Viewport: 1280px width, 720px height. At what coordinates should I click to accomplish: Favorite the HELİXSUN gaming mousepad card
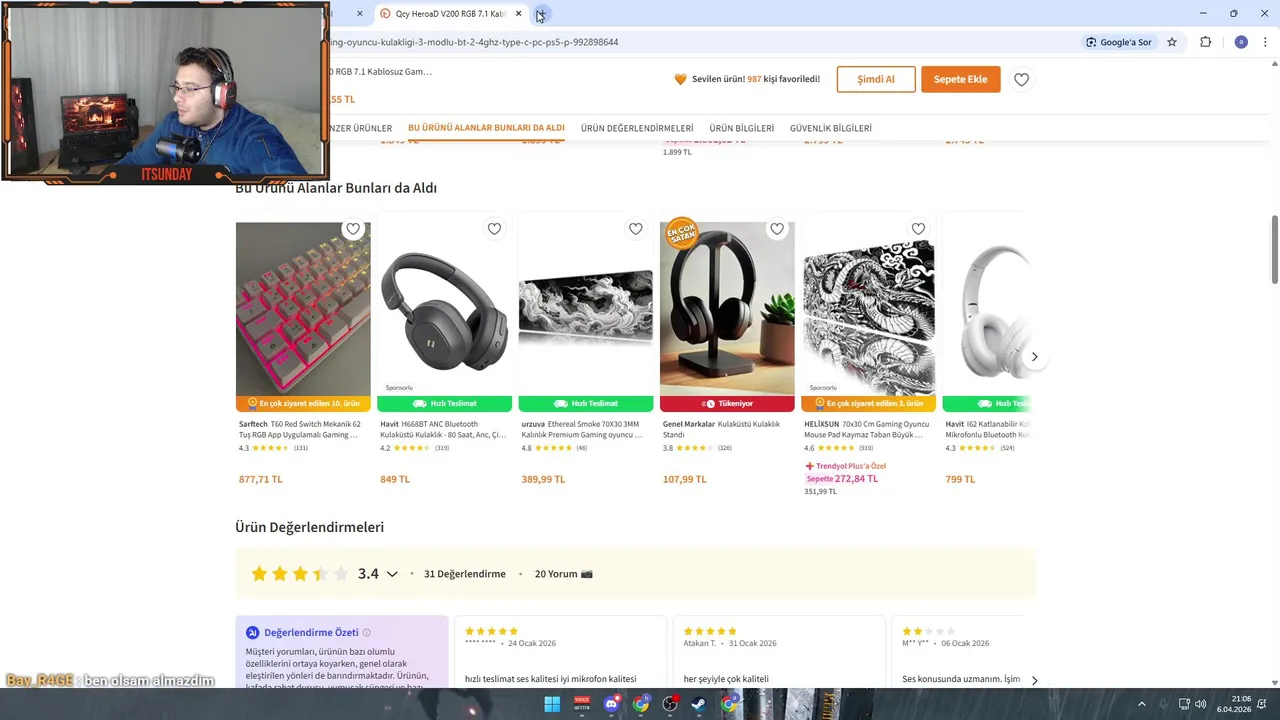tap(918, 229)
